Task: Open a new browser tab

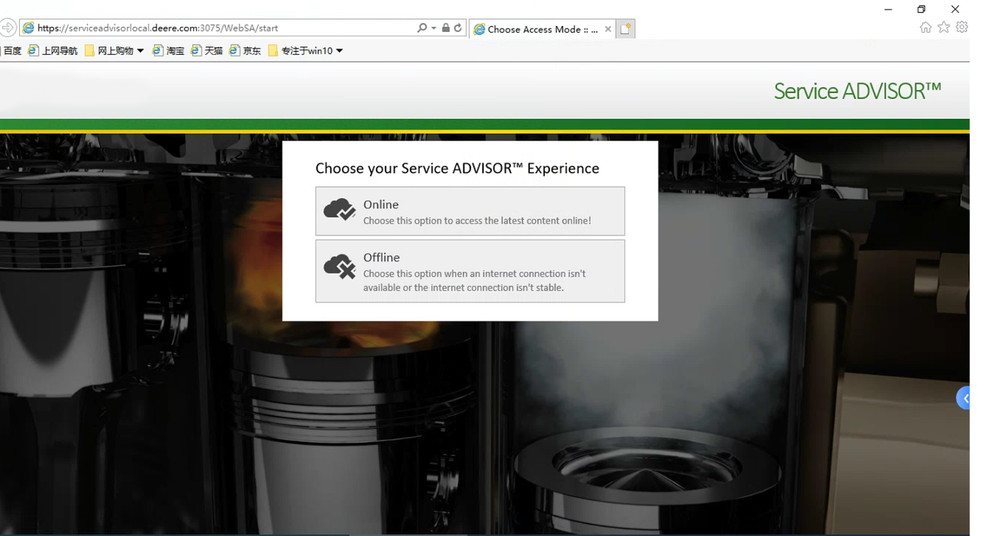Action: tap(626, 29)
